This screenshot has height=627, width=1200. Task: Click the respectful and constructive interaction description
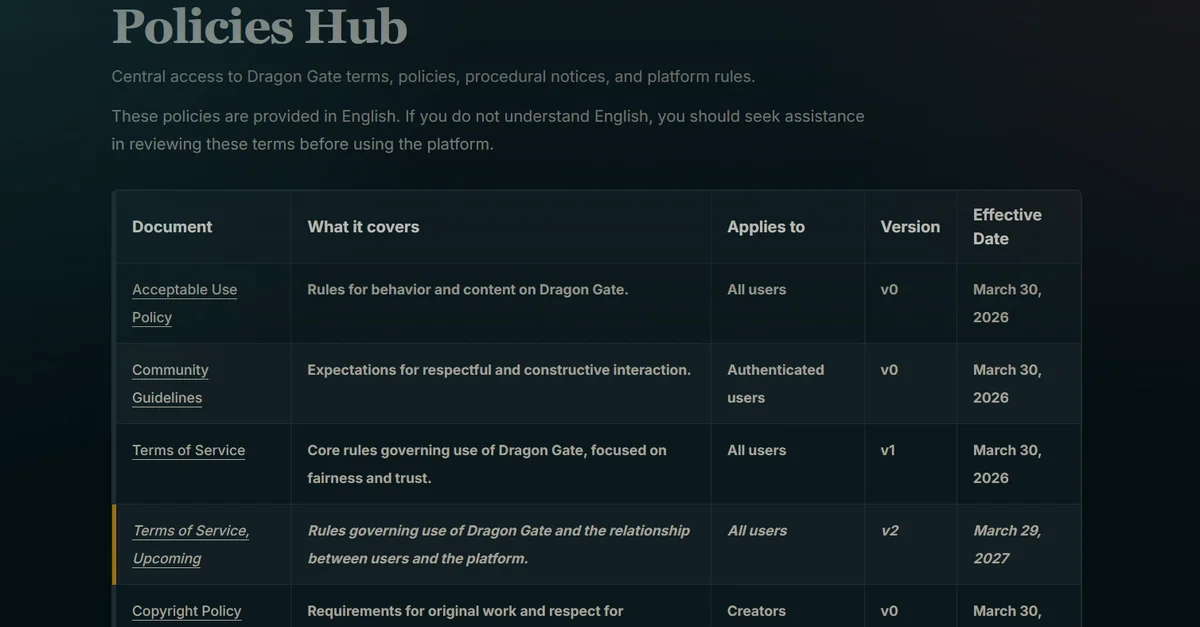pos(498,370)
